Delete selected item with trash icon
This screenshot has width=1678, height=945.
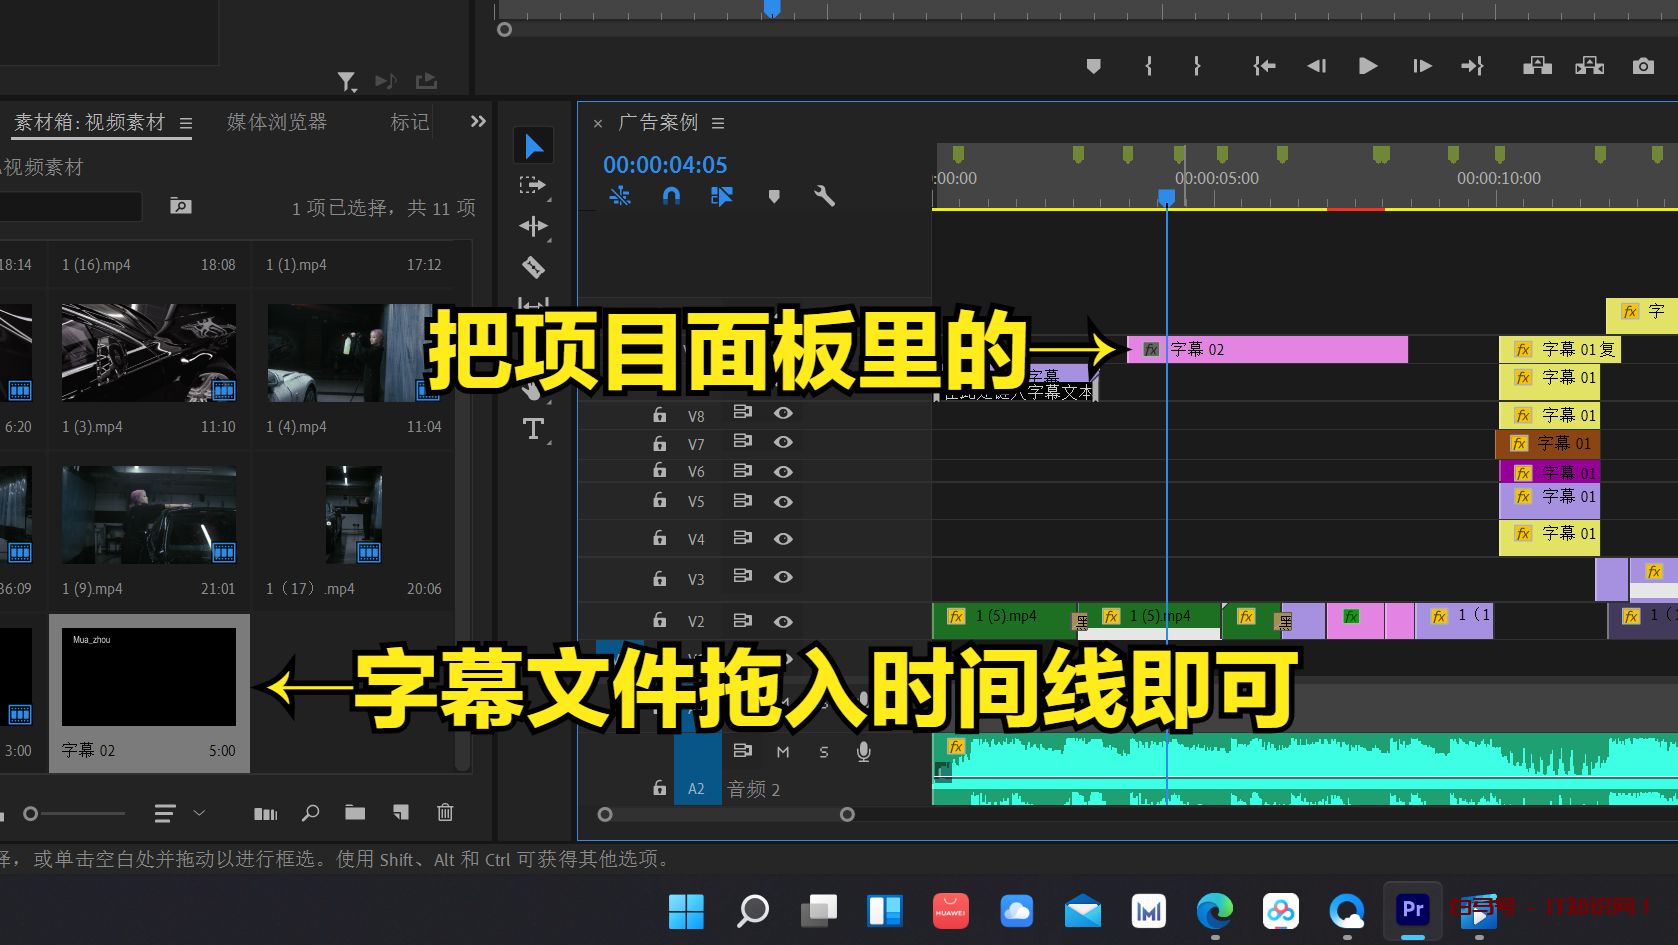click(x=445, y=813)
